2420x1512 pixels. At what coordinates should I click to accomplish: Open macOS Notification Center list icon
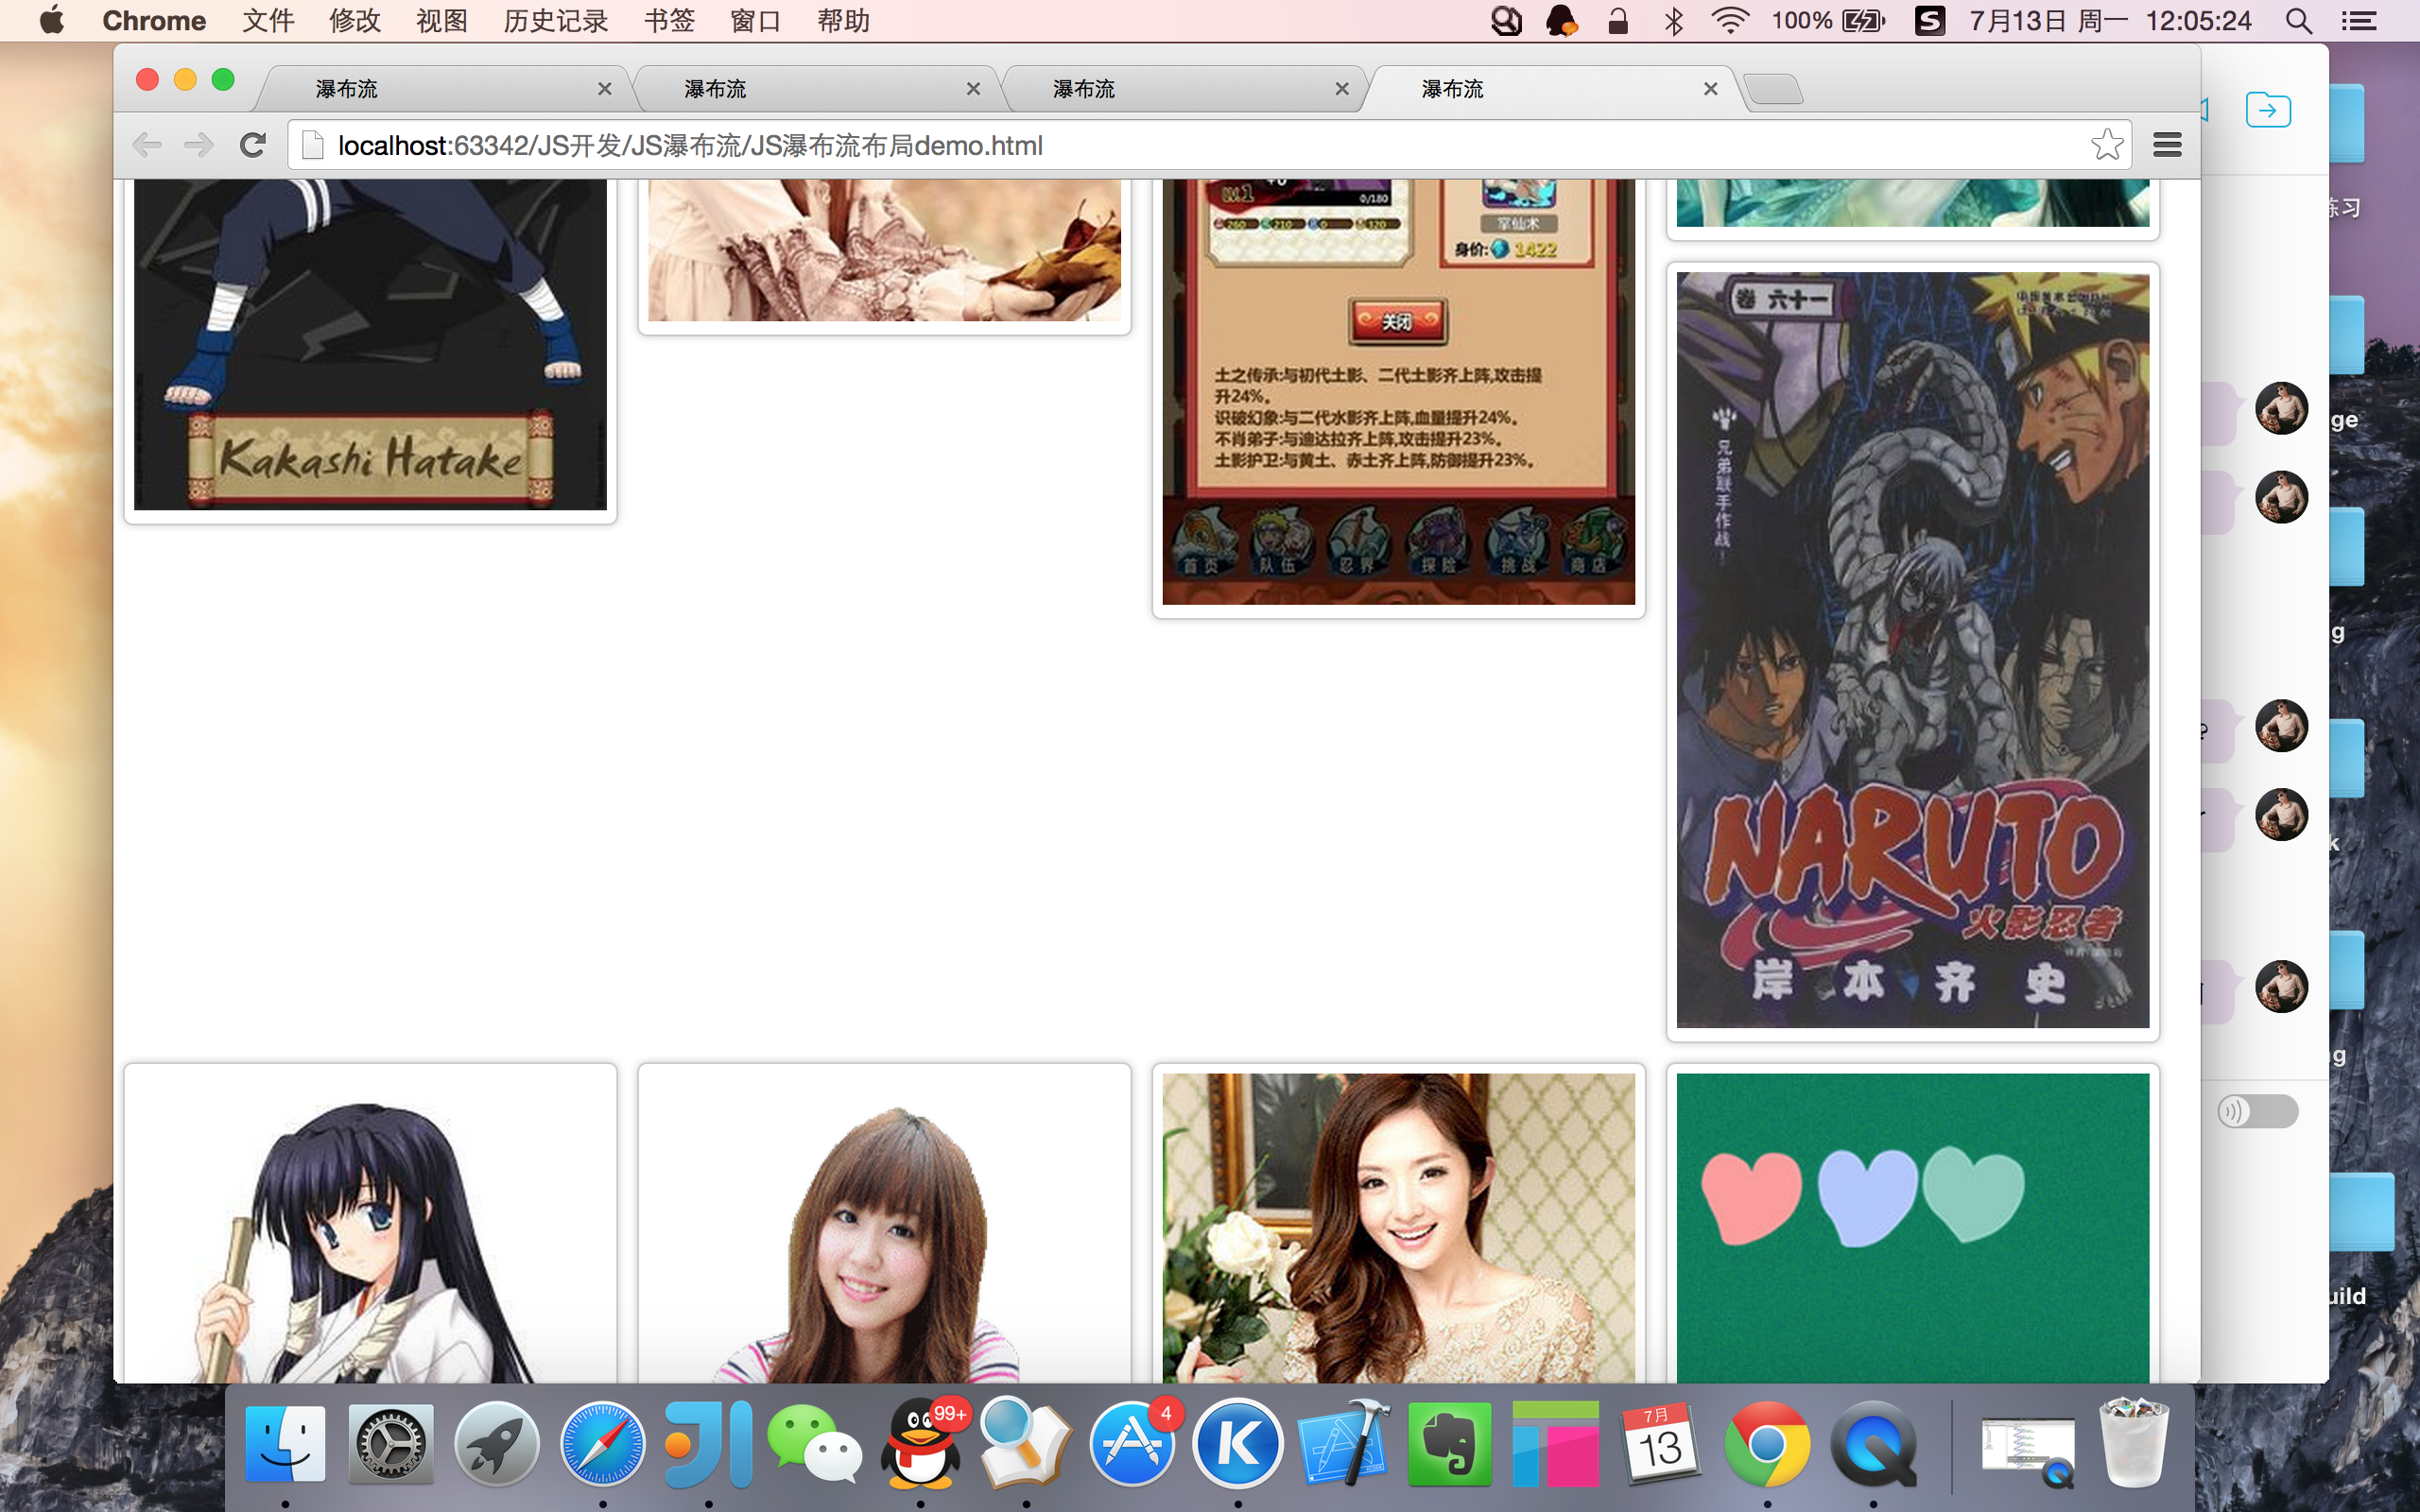pyautogui.click(x=2359, y=21)
